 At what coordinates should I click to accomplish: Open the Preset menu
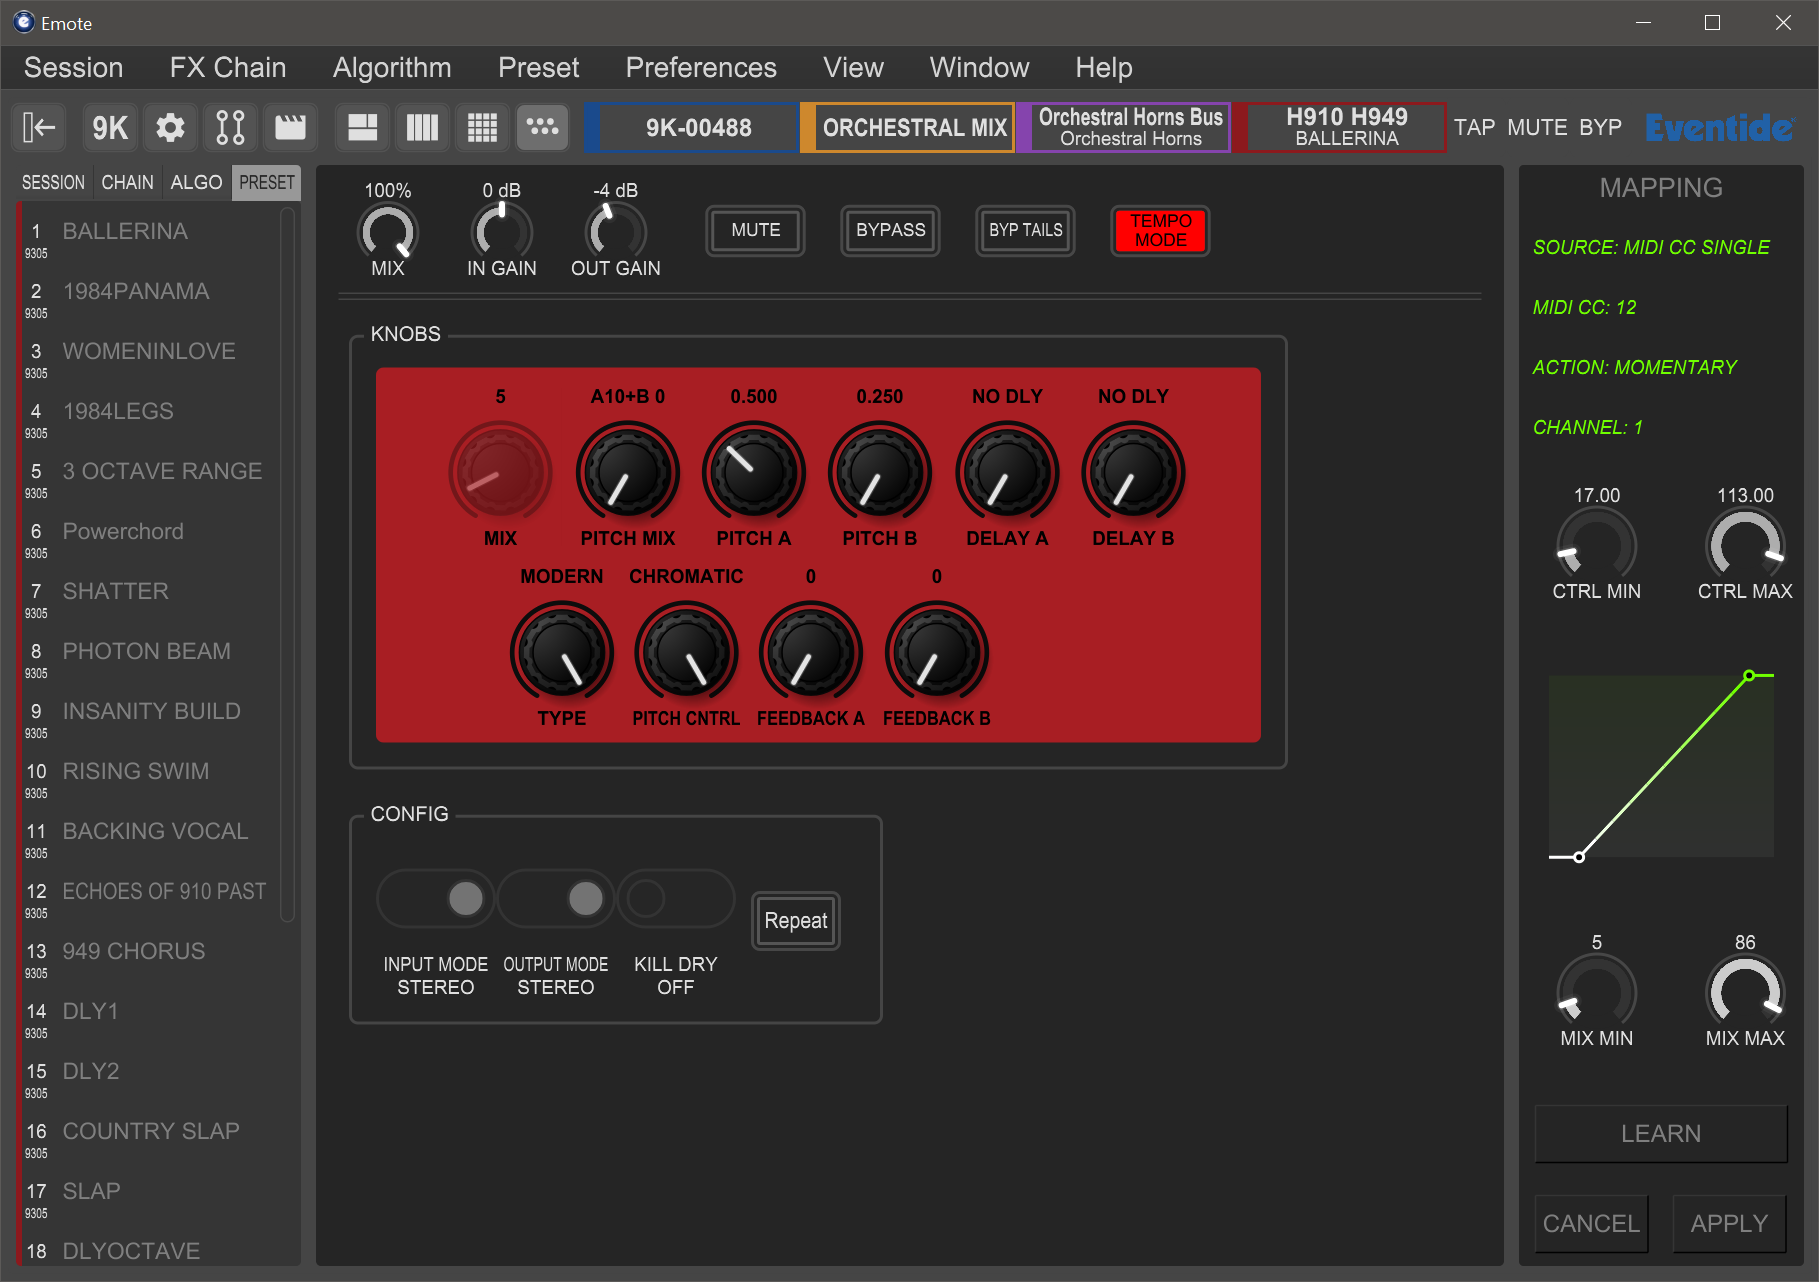coord(539,68)
